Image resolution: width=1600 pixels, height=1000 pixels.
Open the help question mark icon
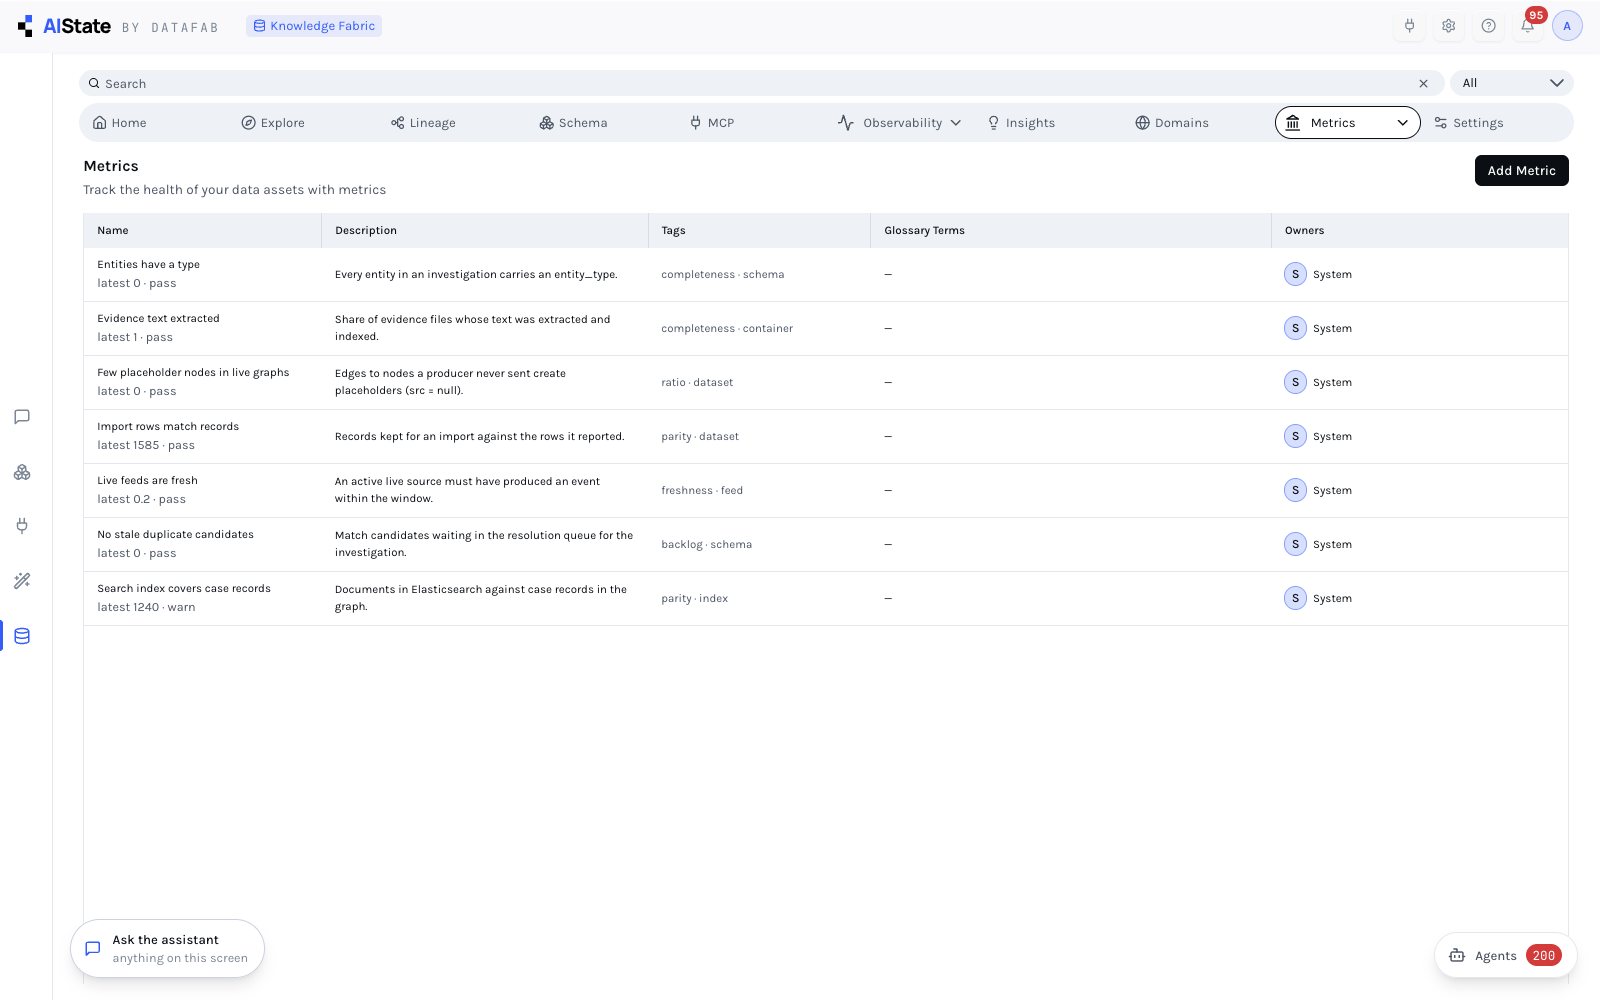pos(1488,26)
